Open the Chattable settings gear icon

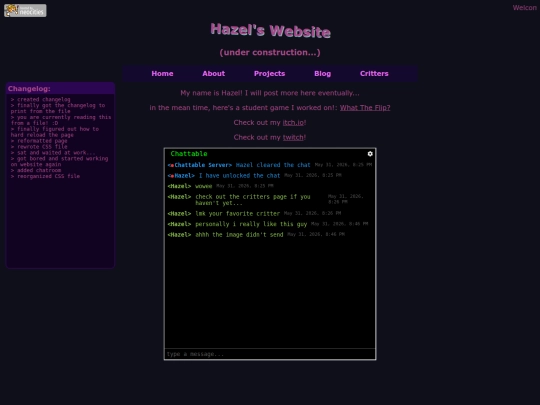click(x=370, y=154)
